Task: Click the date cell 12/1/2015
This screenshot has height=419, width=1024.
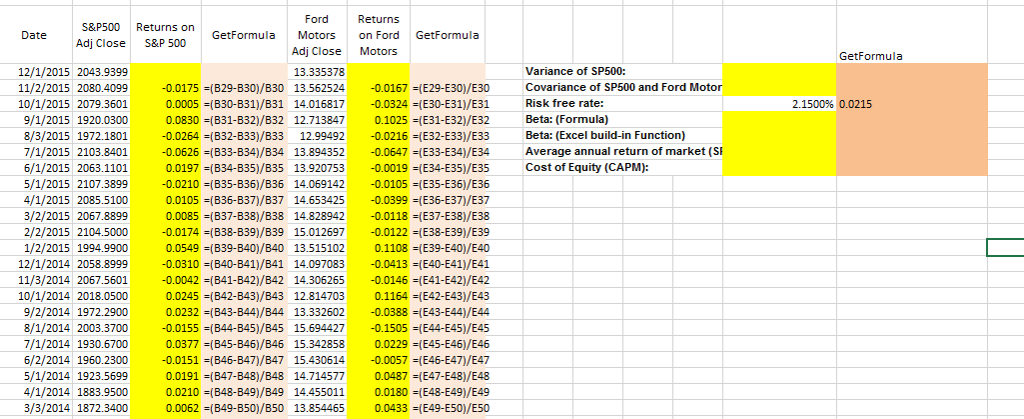Action: (x=38, y=70)
